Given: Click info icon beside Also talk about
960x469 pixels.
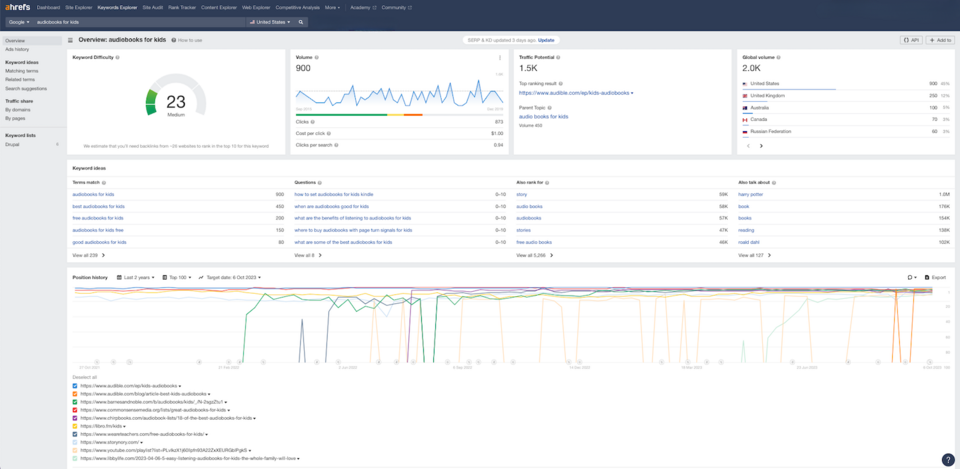Looking at the screenshot, I should (x=774, y=182).
